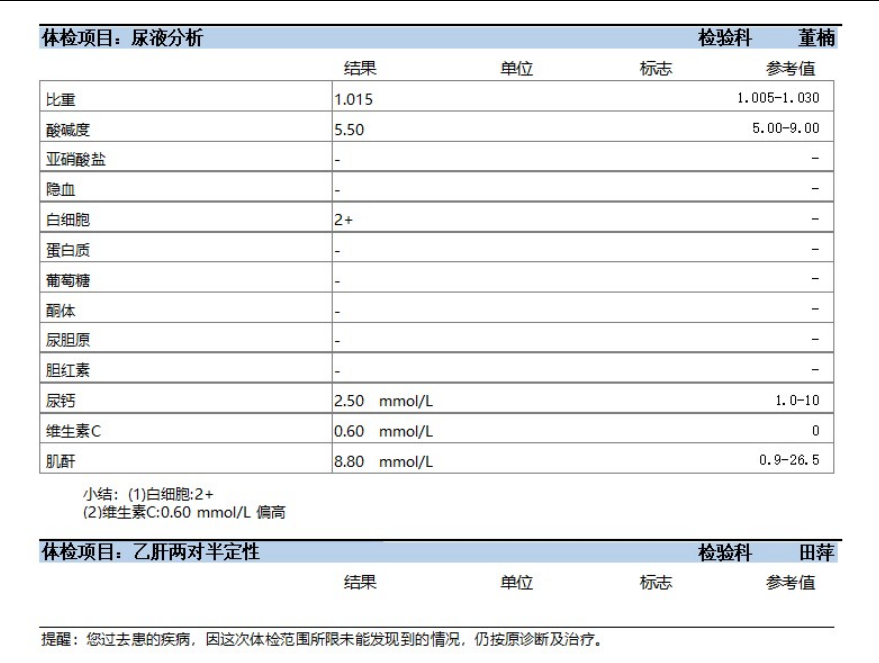The width and height of the screenshot is (879, 663).
Task: Select the 2+ result in 白细胞 row
Action: (344, 220)
